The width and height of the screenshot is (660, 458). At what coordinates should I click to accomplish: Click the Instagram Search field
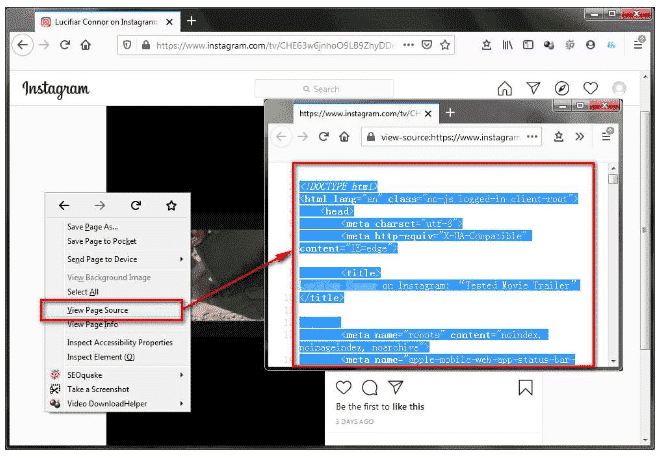324,89
